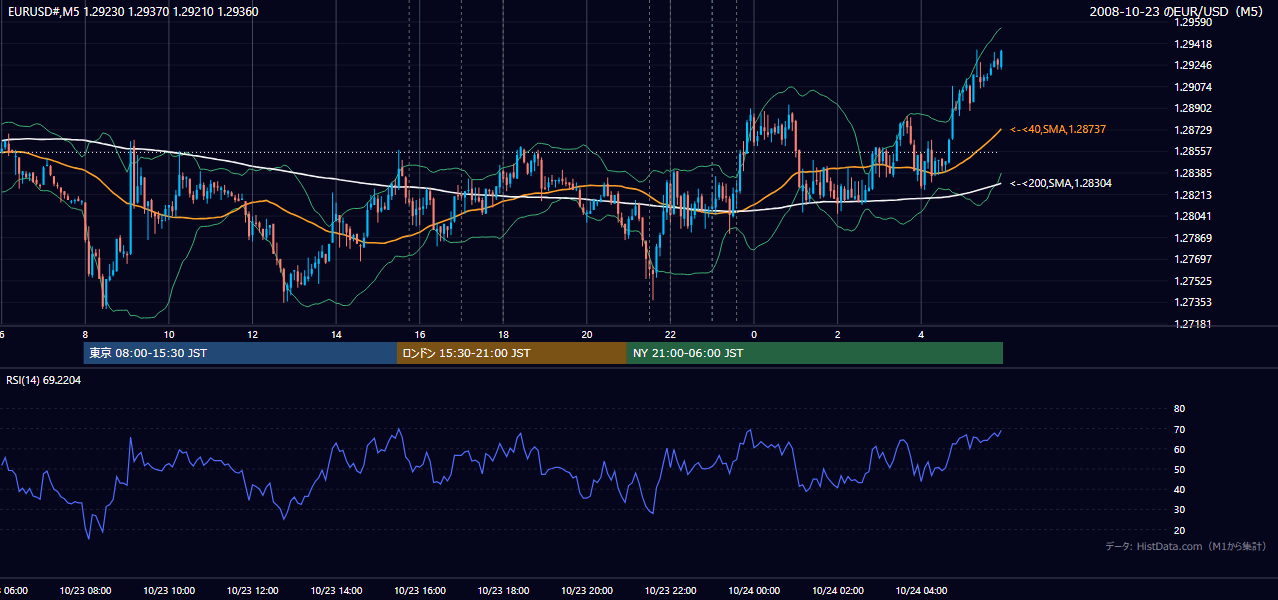Click the 10/23 10:00 time axis label
Image resolution: width=1278 pixels, height=600 pixels.
(x=169, y=591)
